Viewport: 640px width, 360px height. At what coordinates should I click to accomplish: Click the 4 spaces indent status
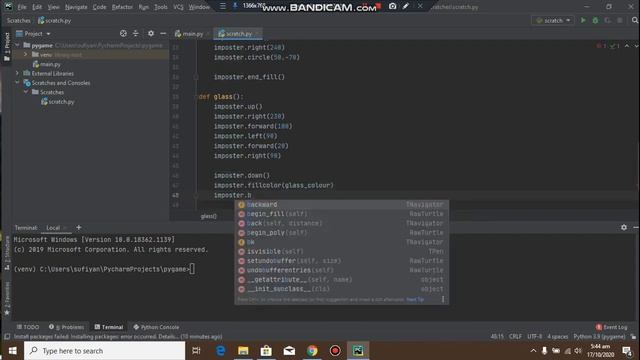pos(558,337)
